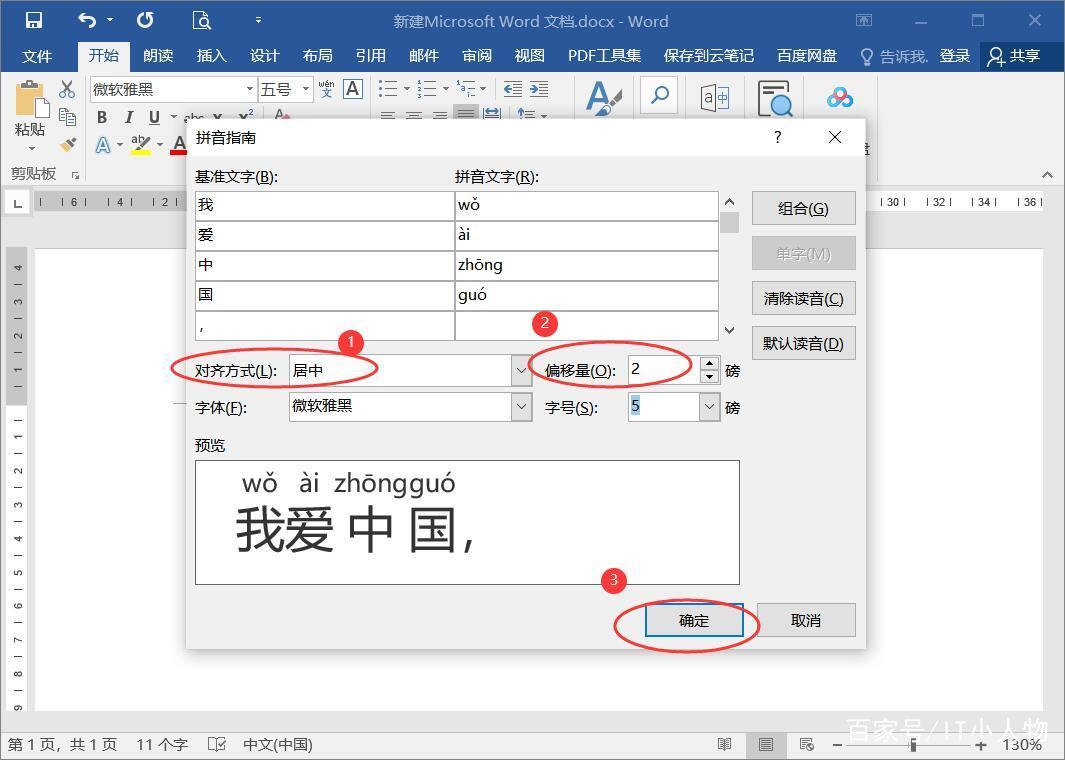Toggle Superscript x² formatting
The image size is (1065, 760).
tap(246, 115)
